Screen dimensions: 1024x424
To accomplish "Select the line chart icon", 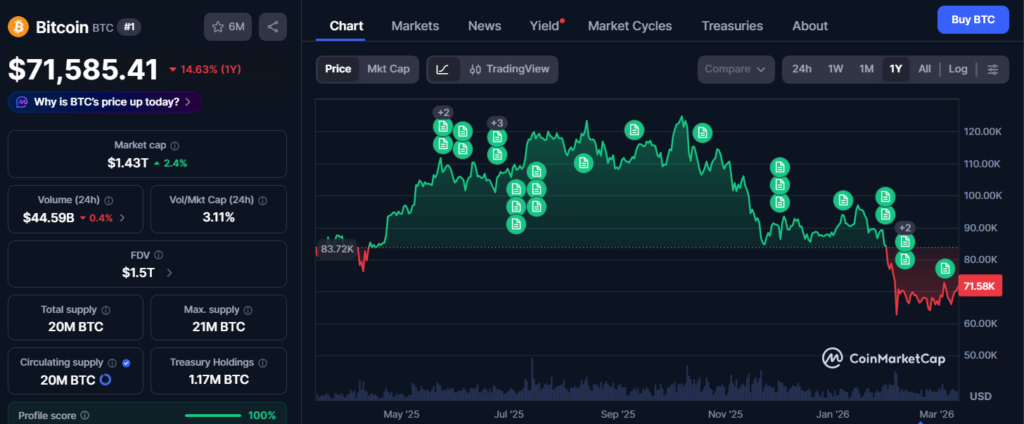I will [443, 69].
